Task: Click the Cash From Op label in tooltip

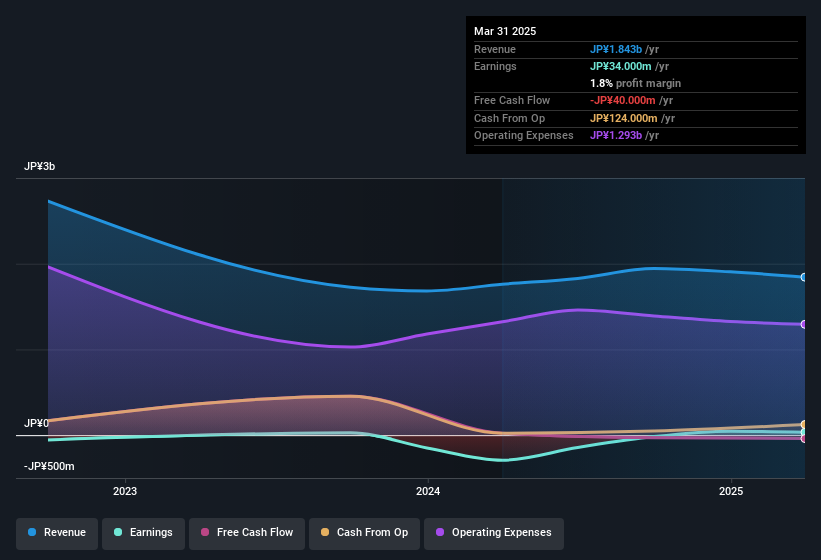Action: (509, 118)
